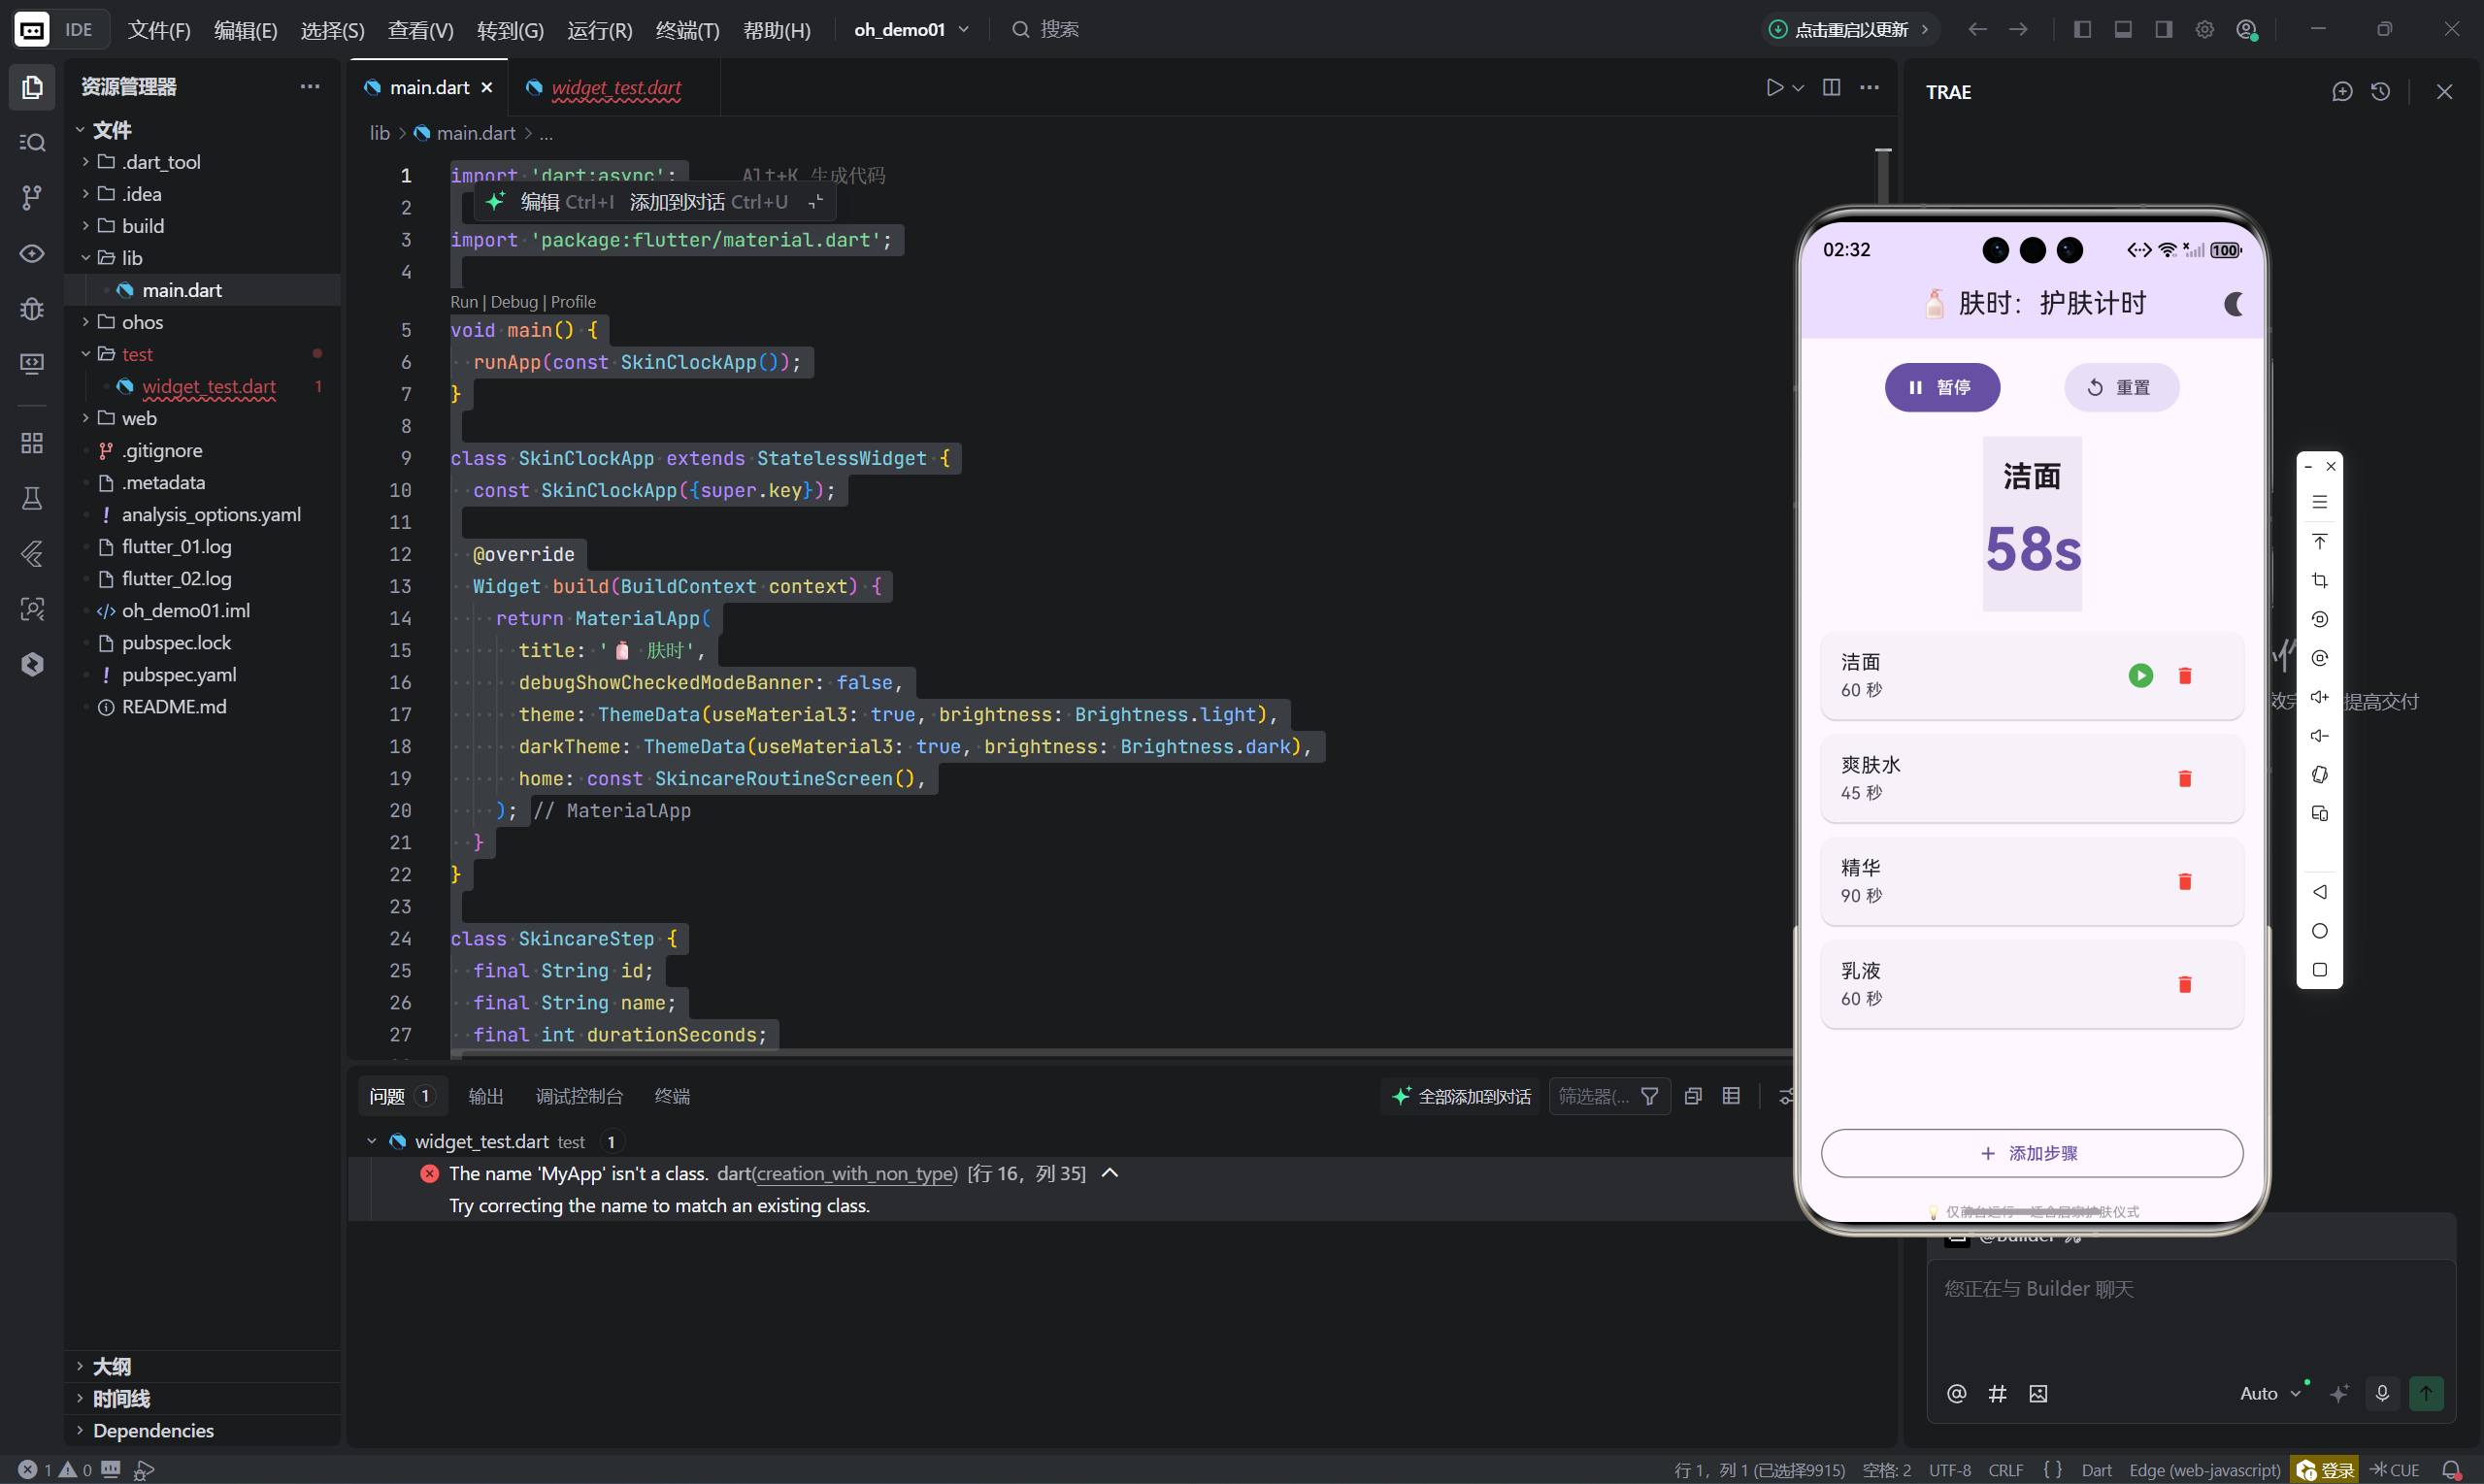The image size is (2484, 1484).
Task: Toggle the bottom panel layout icon
Action: (2123, 29)
